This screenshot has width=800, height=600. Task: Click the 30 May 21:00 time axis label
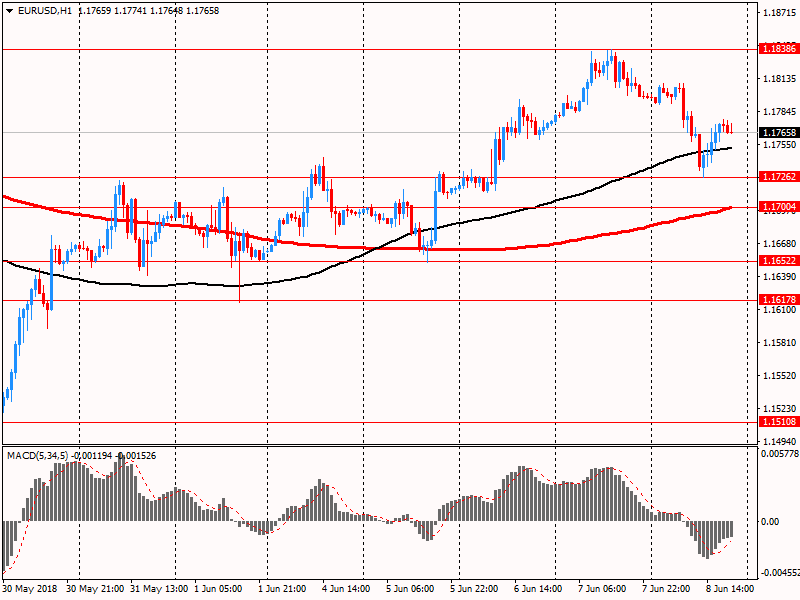click(95, 589)
